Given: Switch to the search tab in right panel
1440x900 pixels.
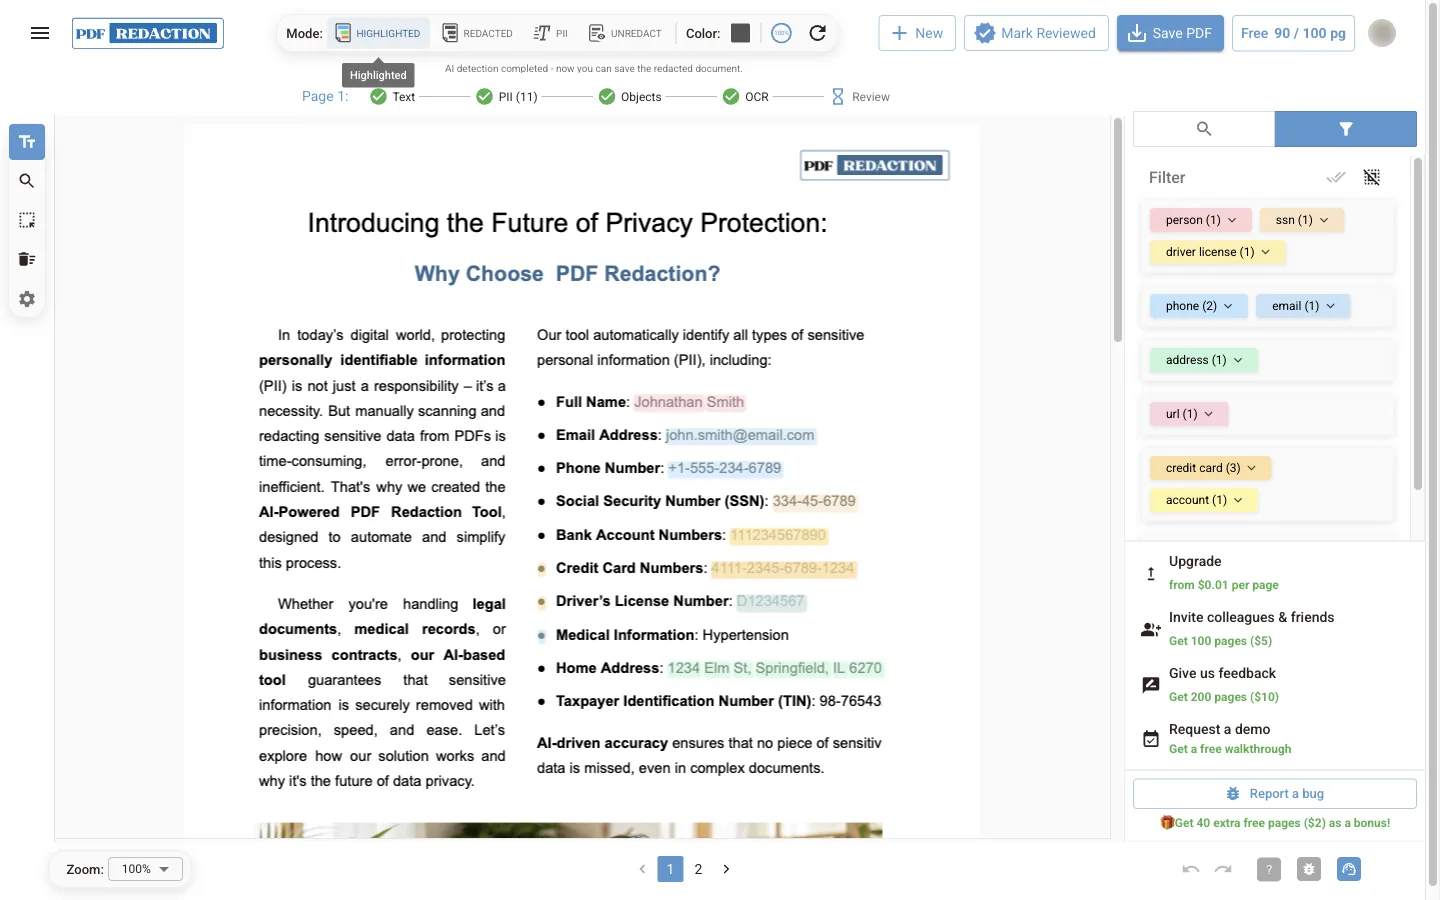Looking at the screenshot, I should coord(1204,129).
